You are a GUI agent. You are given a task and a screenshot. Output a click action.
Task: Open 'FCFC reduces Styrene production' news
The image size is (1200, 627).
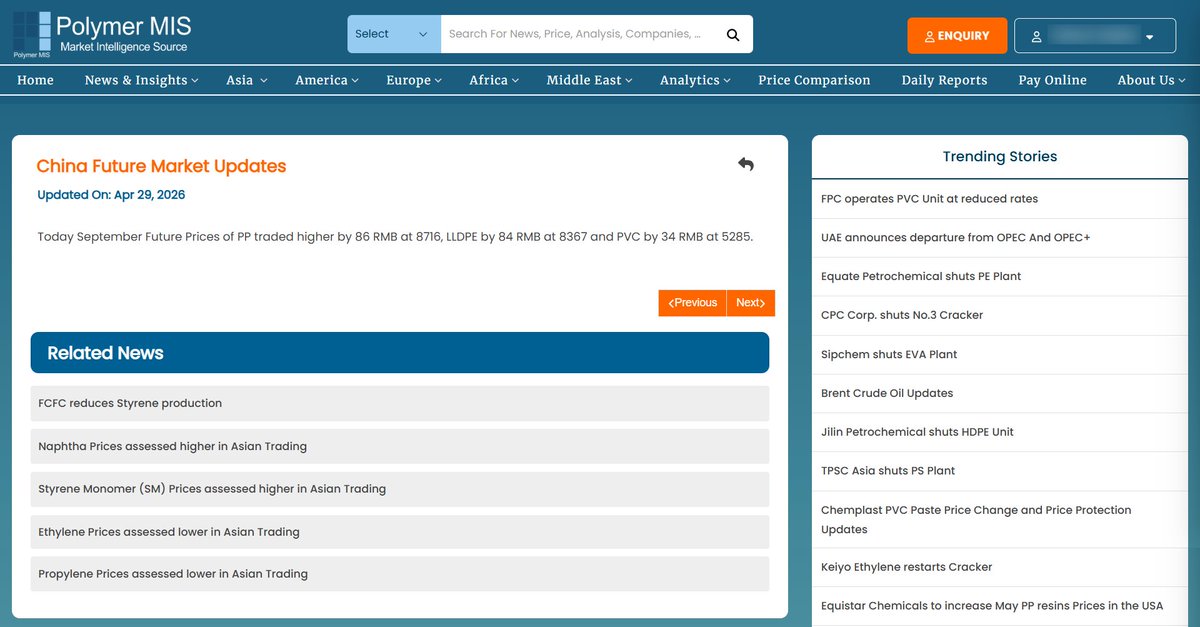(400, 403)
